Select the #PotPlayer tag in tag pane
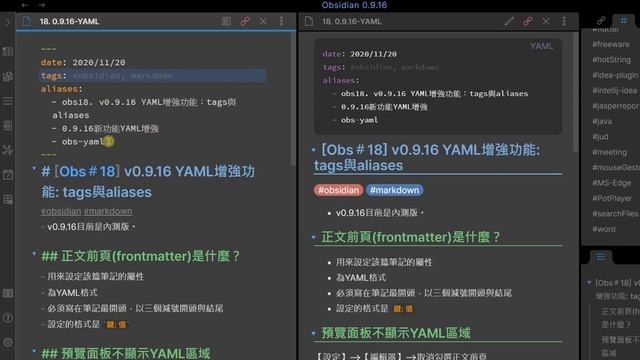The height and width of the screenshot is (360, 640). [612, 198]
